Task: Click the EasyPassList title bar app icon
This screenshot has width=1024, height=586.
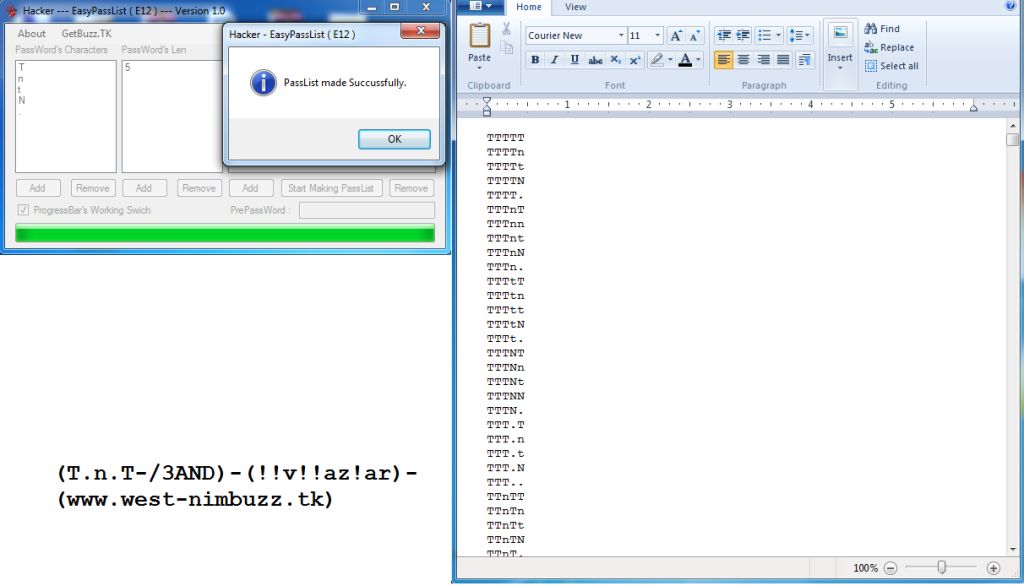Action: point(11,10)
